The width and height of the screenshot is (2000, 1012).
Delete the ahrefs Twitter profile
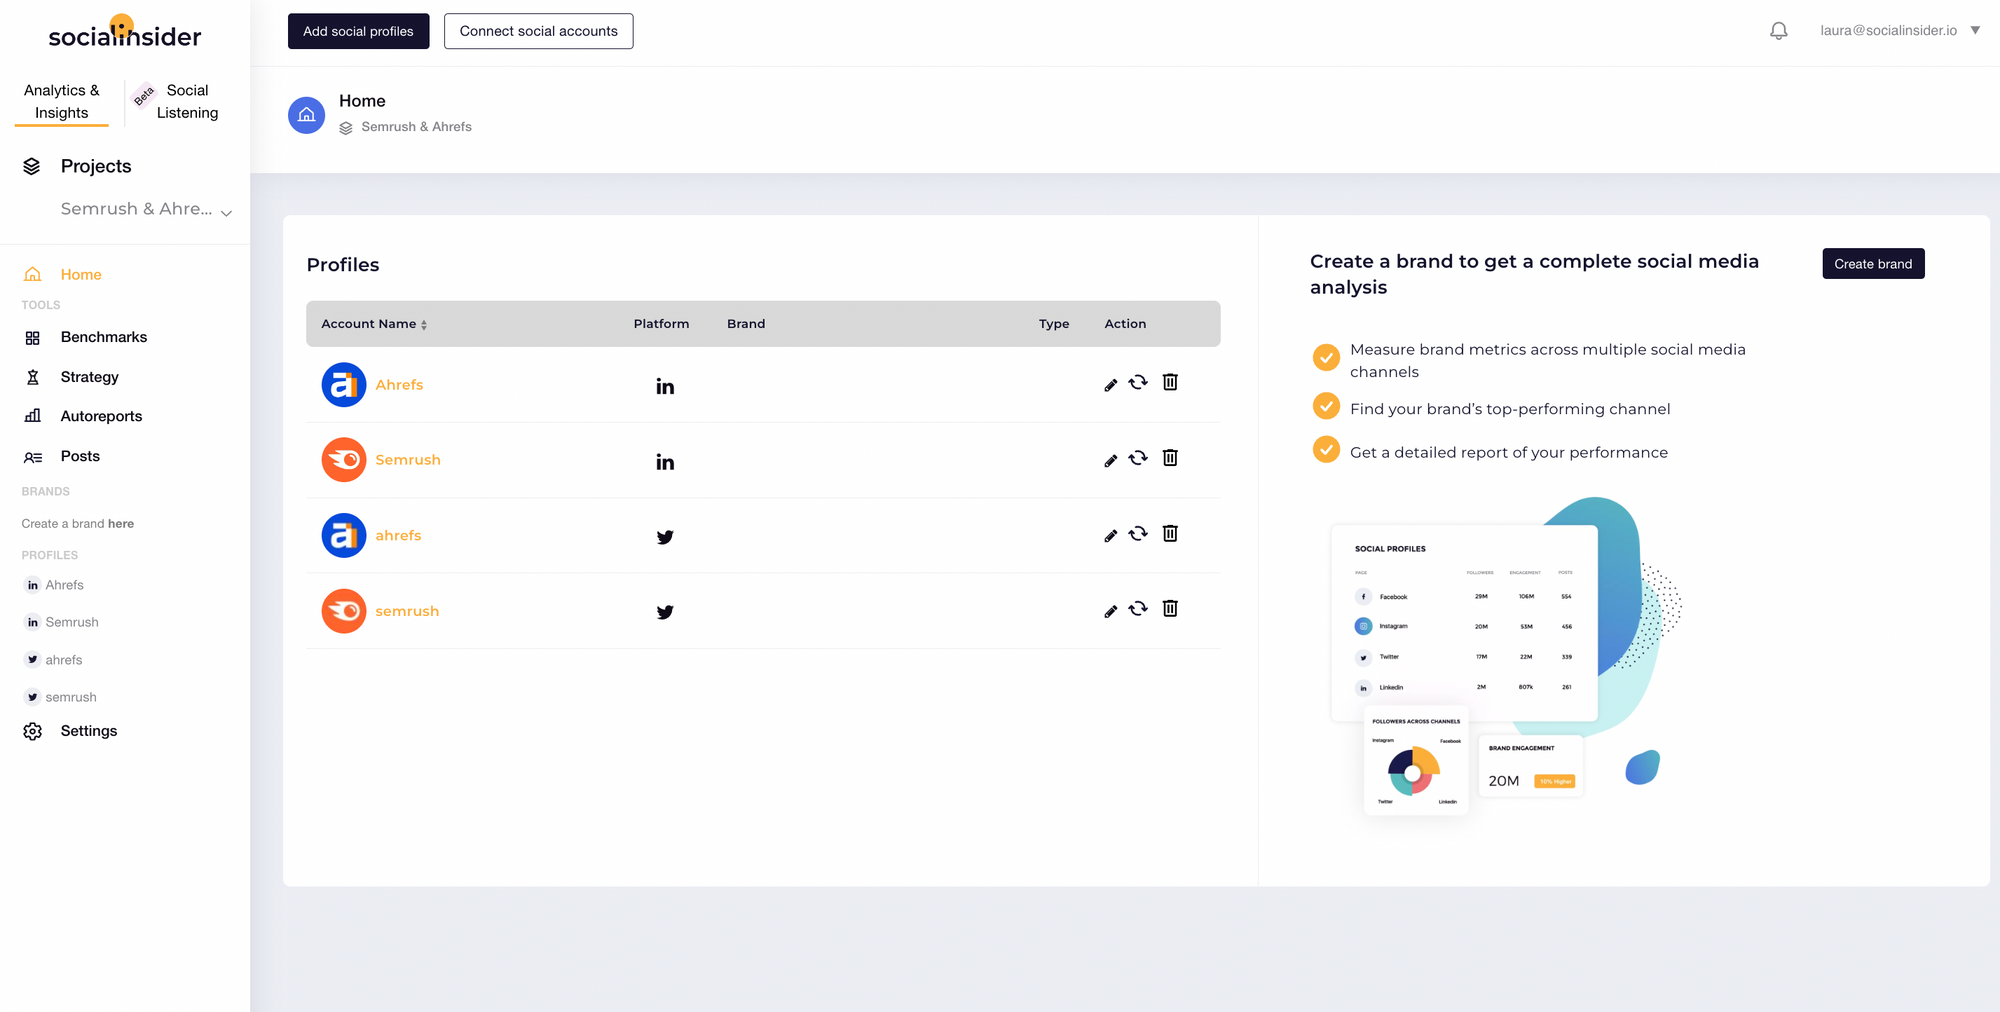coord(1170,533)
